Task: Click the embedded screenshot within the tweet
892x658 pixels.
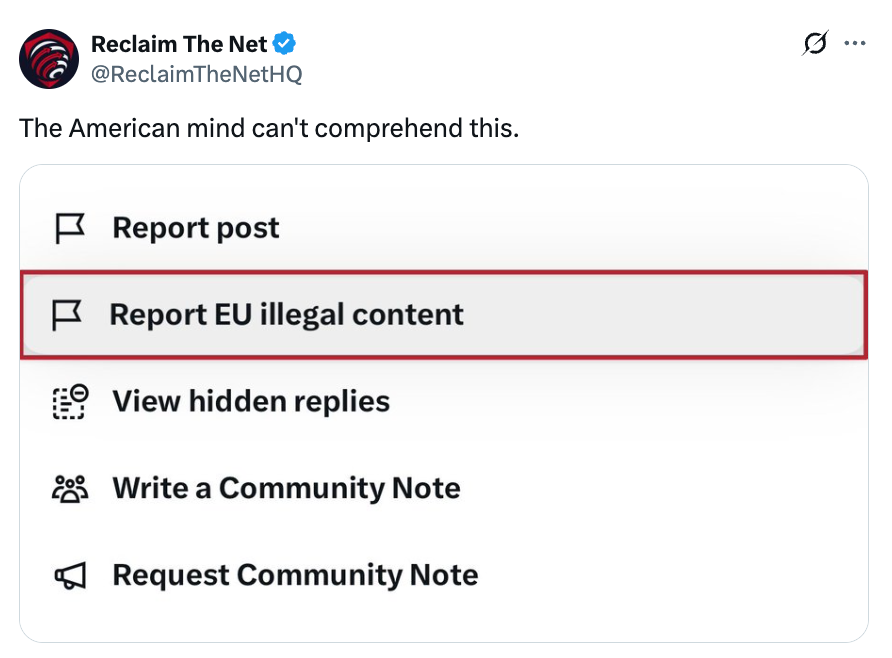Action: tap(445, 400)
